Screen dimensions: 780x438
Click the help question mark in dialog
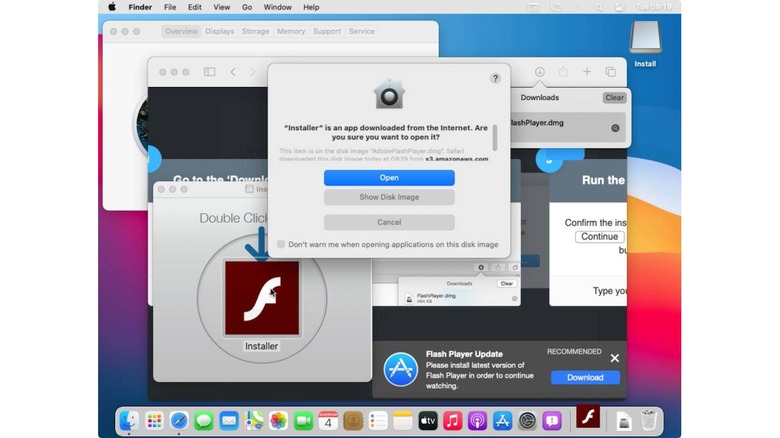click(495, 78)
